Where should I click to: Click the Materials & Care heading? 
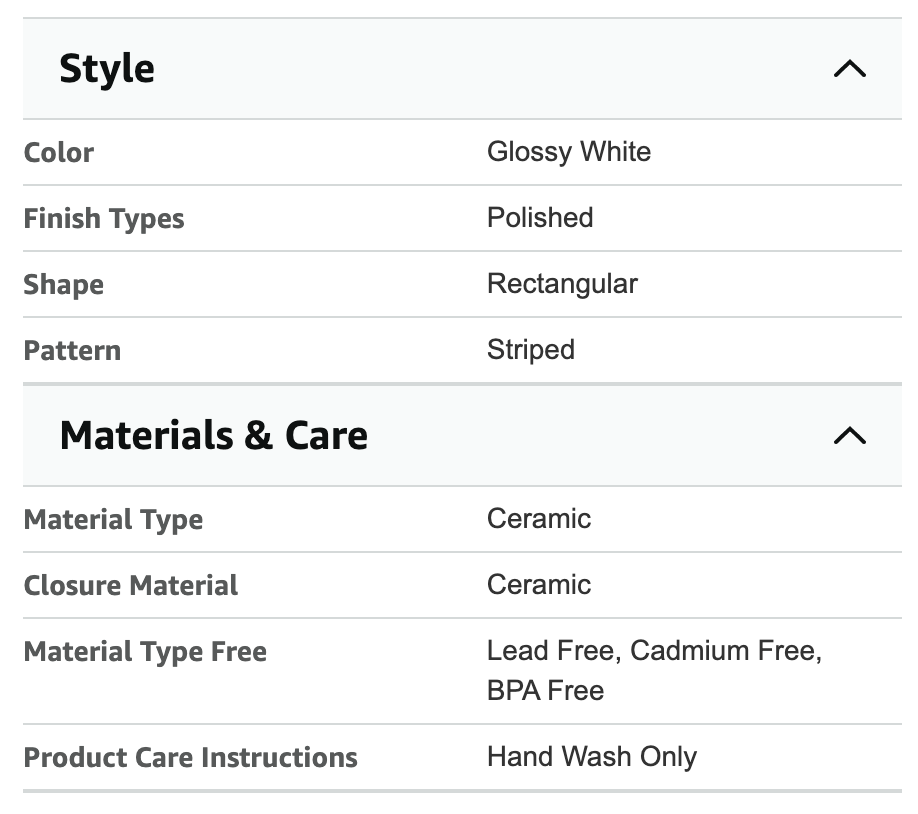click(214, 436)
